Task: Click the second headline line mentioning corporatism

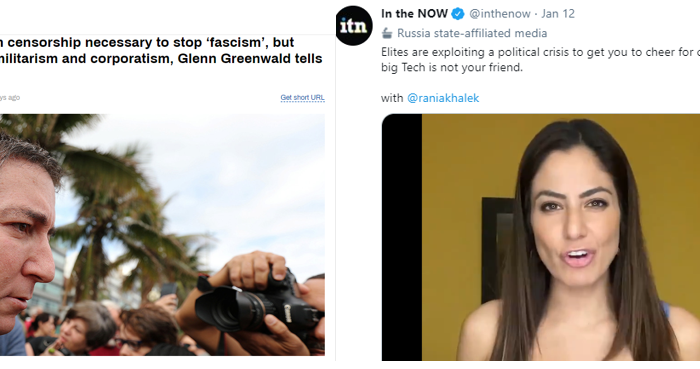Action: (x=161, y=58)
